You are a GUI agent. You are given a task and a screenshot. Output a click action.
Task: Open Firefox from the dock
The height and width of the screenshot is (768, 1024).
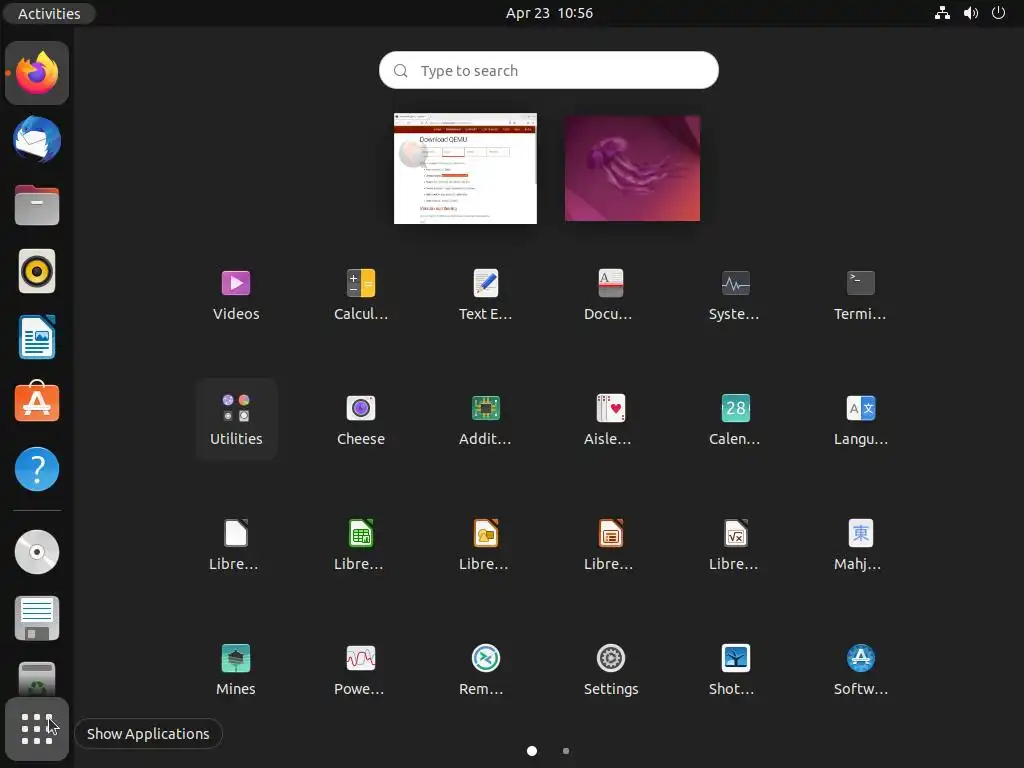37,73
